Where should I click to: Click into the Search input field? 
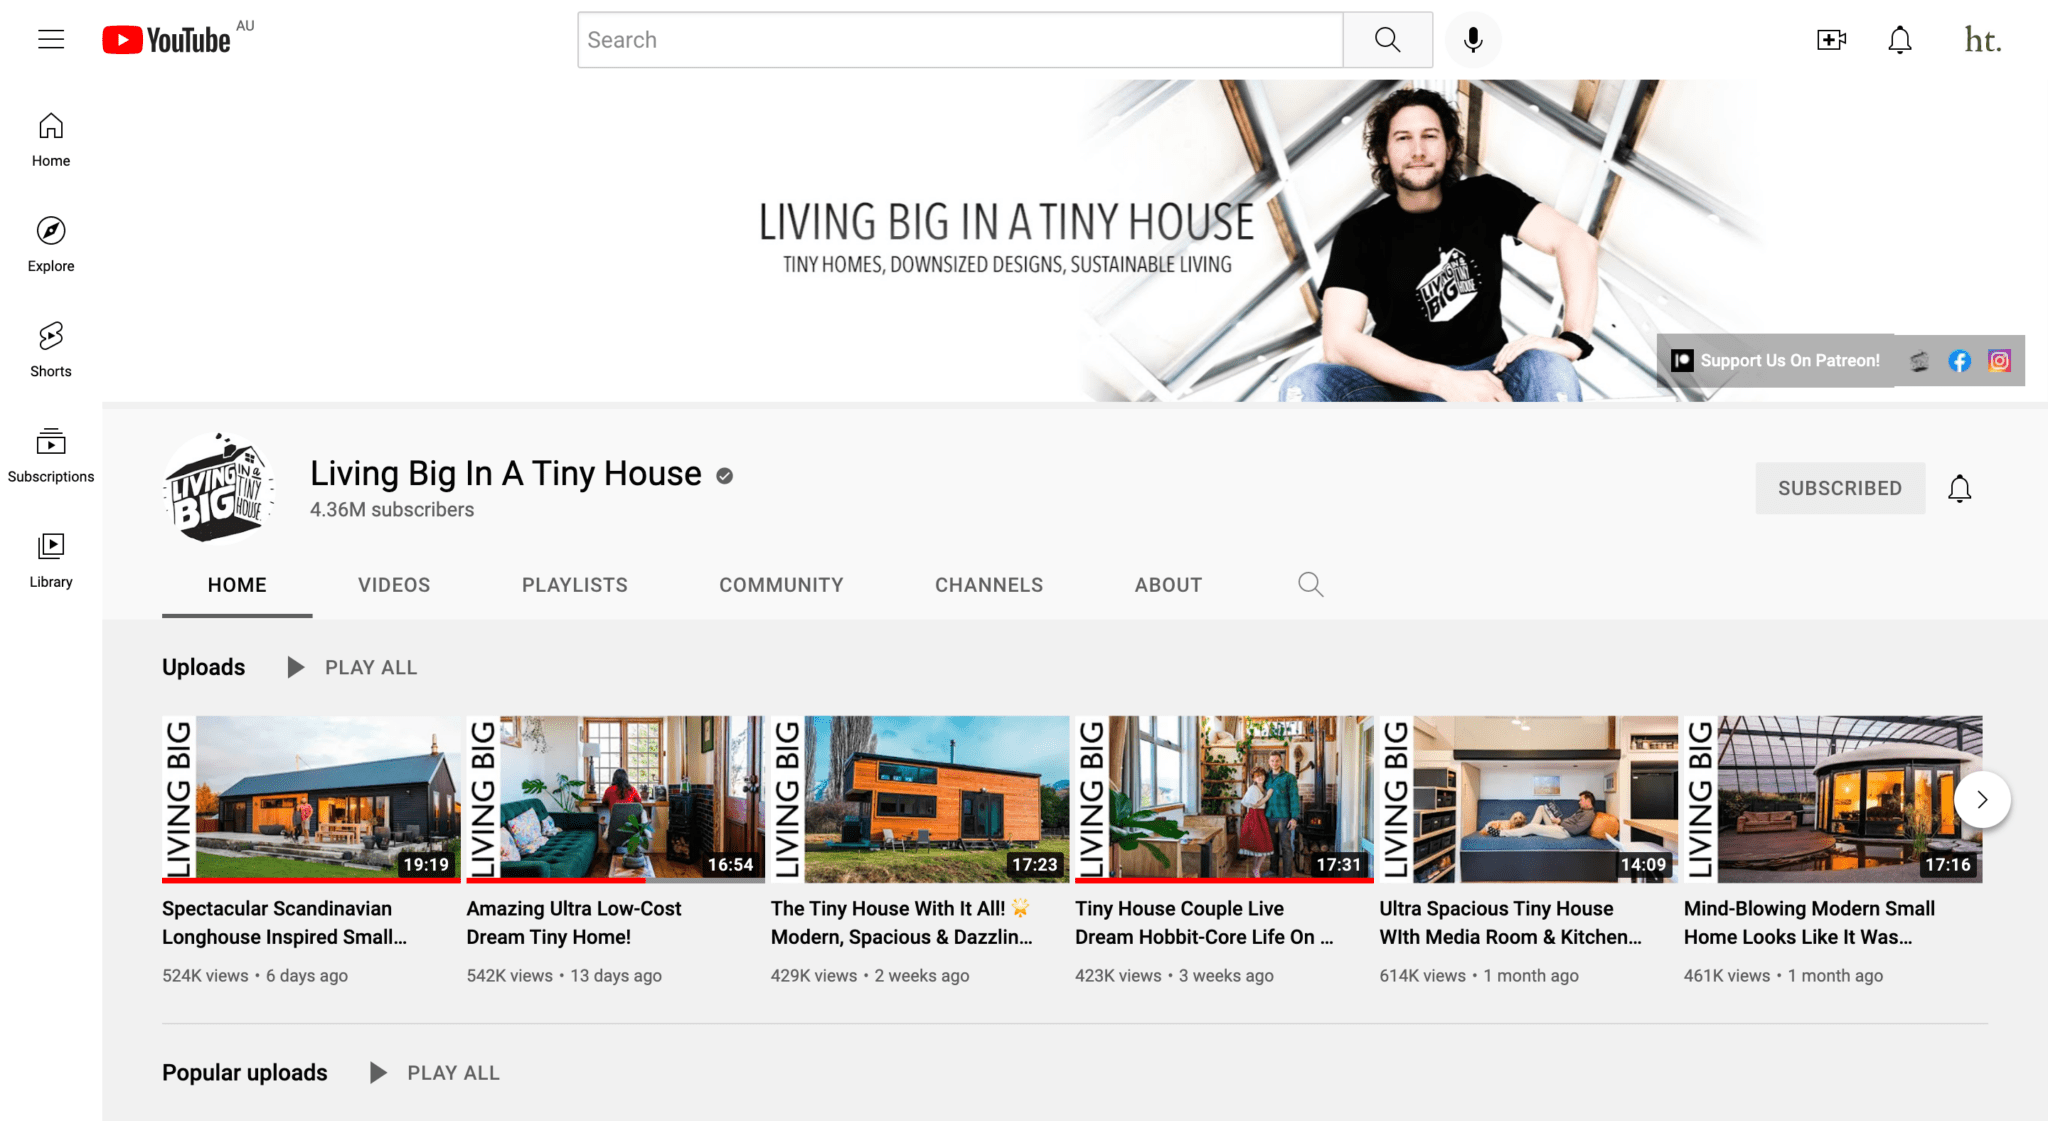coord(960,40)
